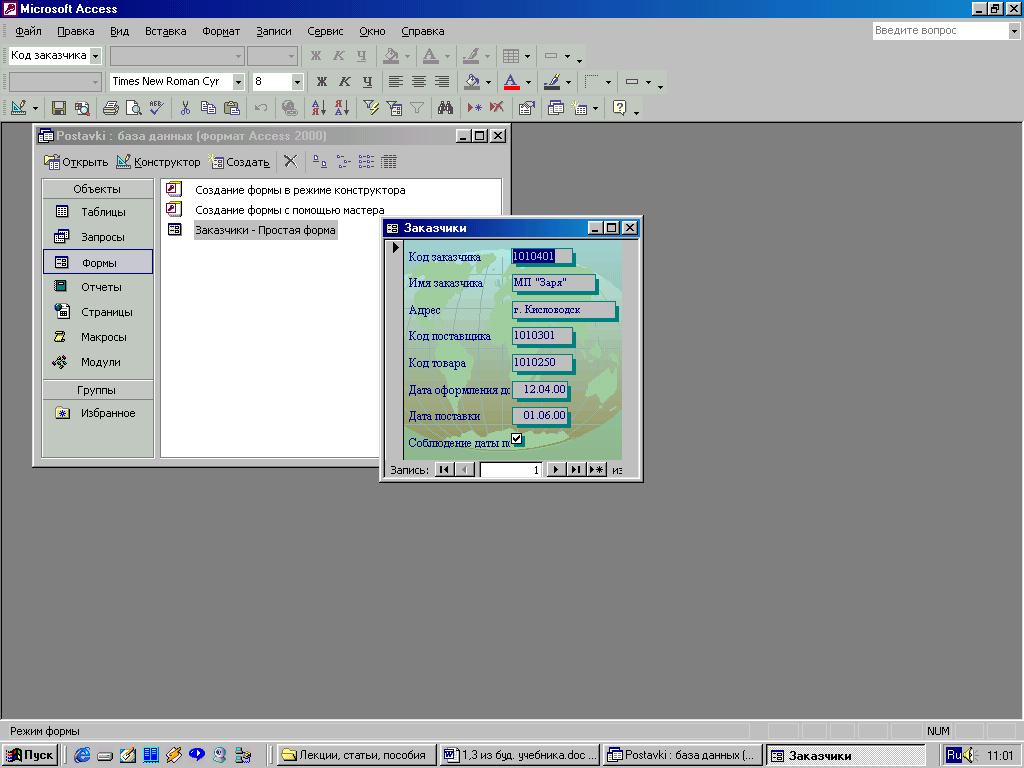Screen dimensions: 1024x768
Task: Open the Записи menu
Action: [x=274, y=31]
